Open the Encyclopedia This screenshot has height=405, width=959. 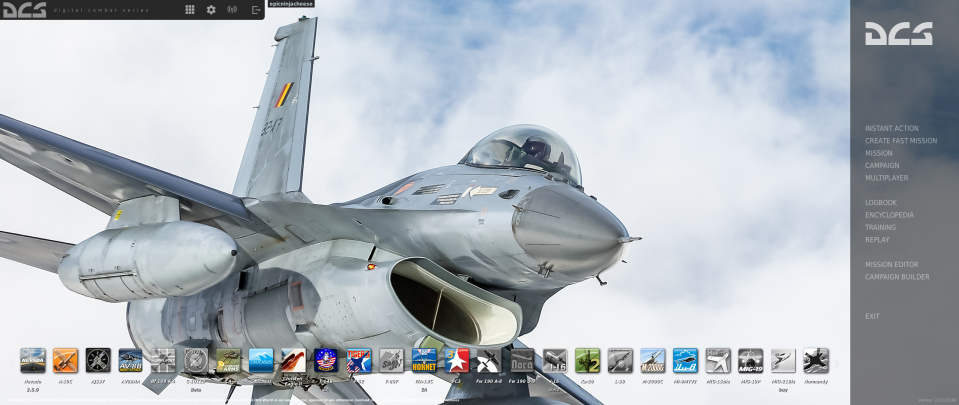point(889,215)
